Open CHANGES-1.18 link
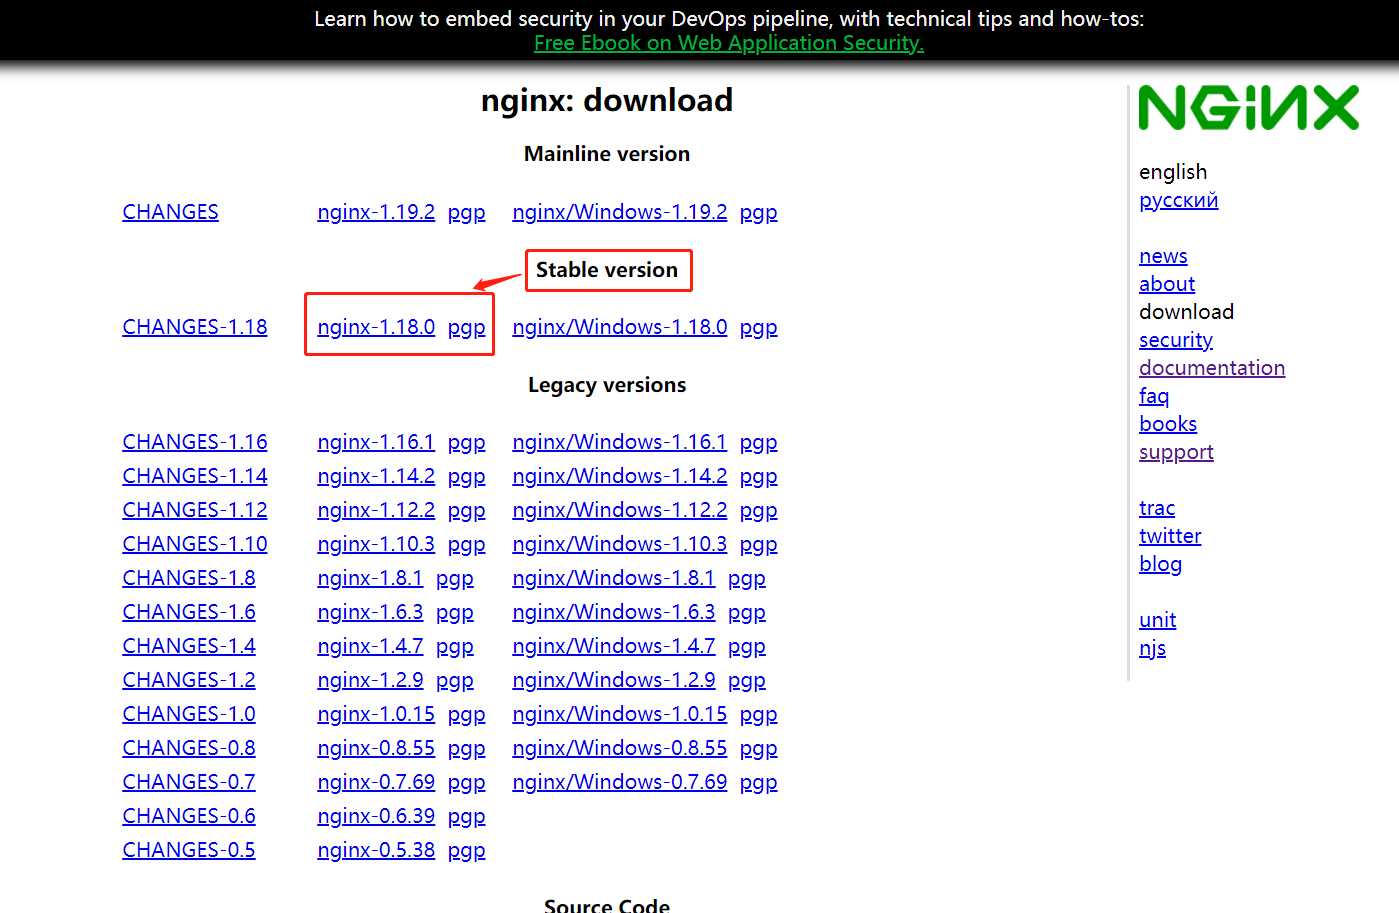This screenshot has width=1399, height=913. pos(195,327)
